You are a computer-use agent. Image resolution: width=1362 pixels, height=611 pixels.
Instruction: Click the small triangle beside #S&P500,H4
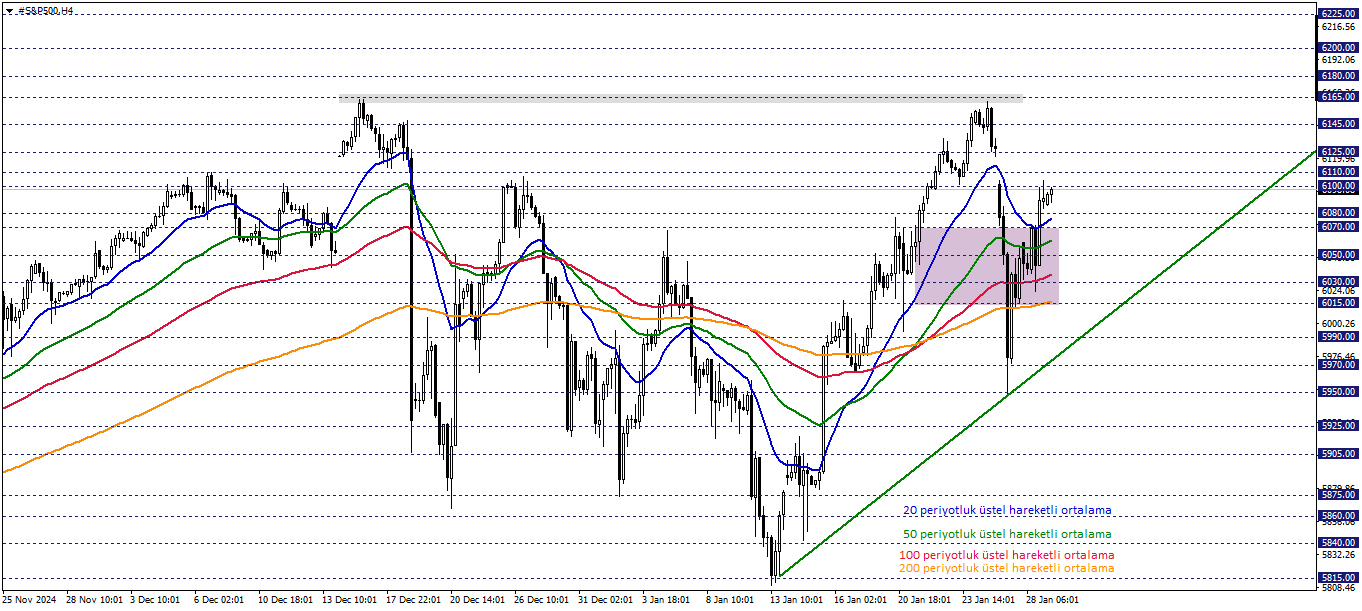pyautogui.click(x=7, y=9)
